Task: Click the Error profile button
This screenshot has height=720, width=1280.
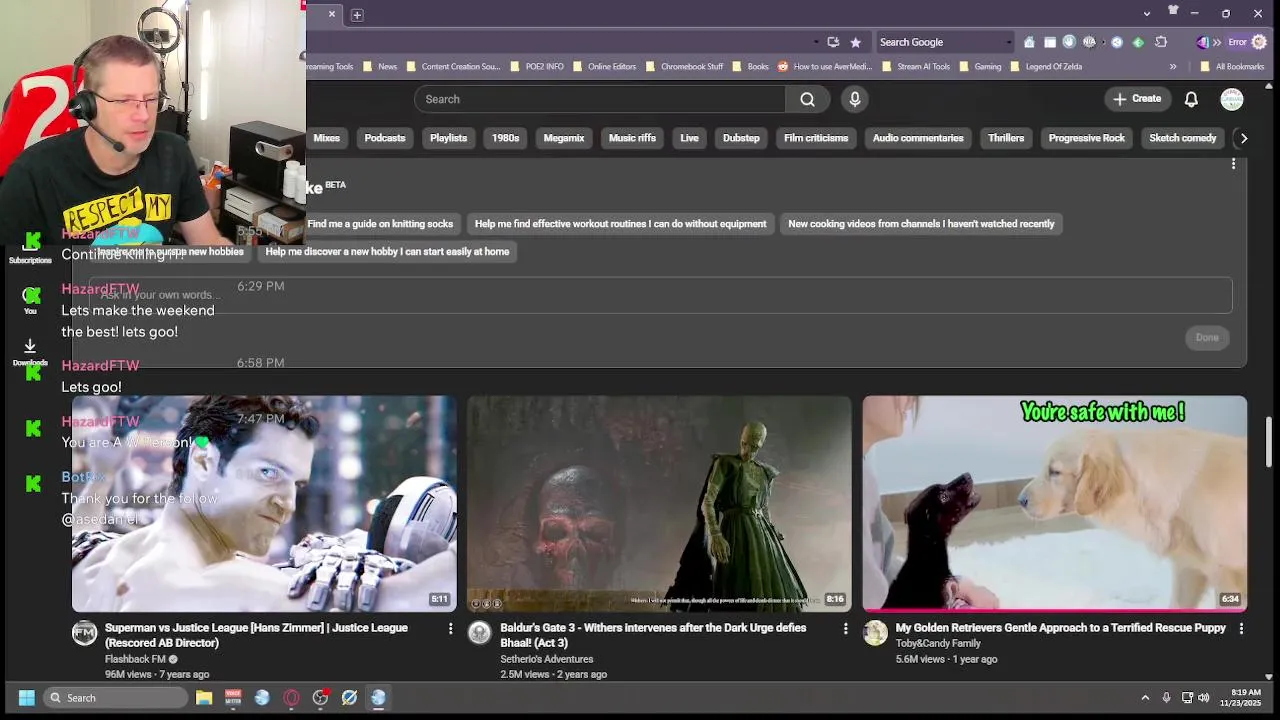Action: (1248, 42)
